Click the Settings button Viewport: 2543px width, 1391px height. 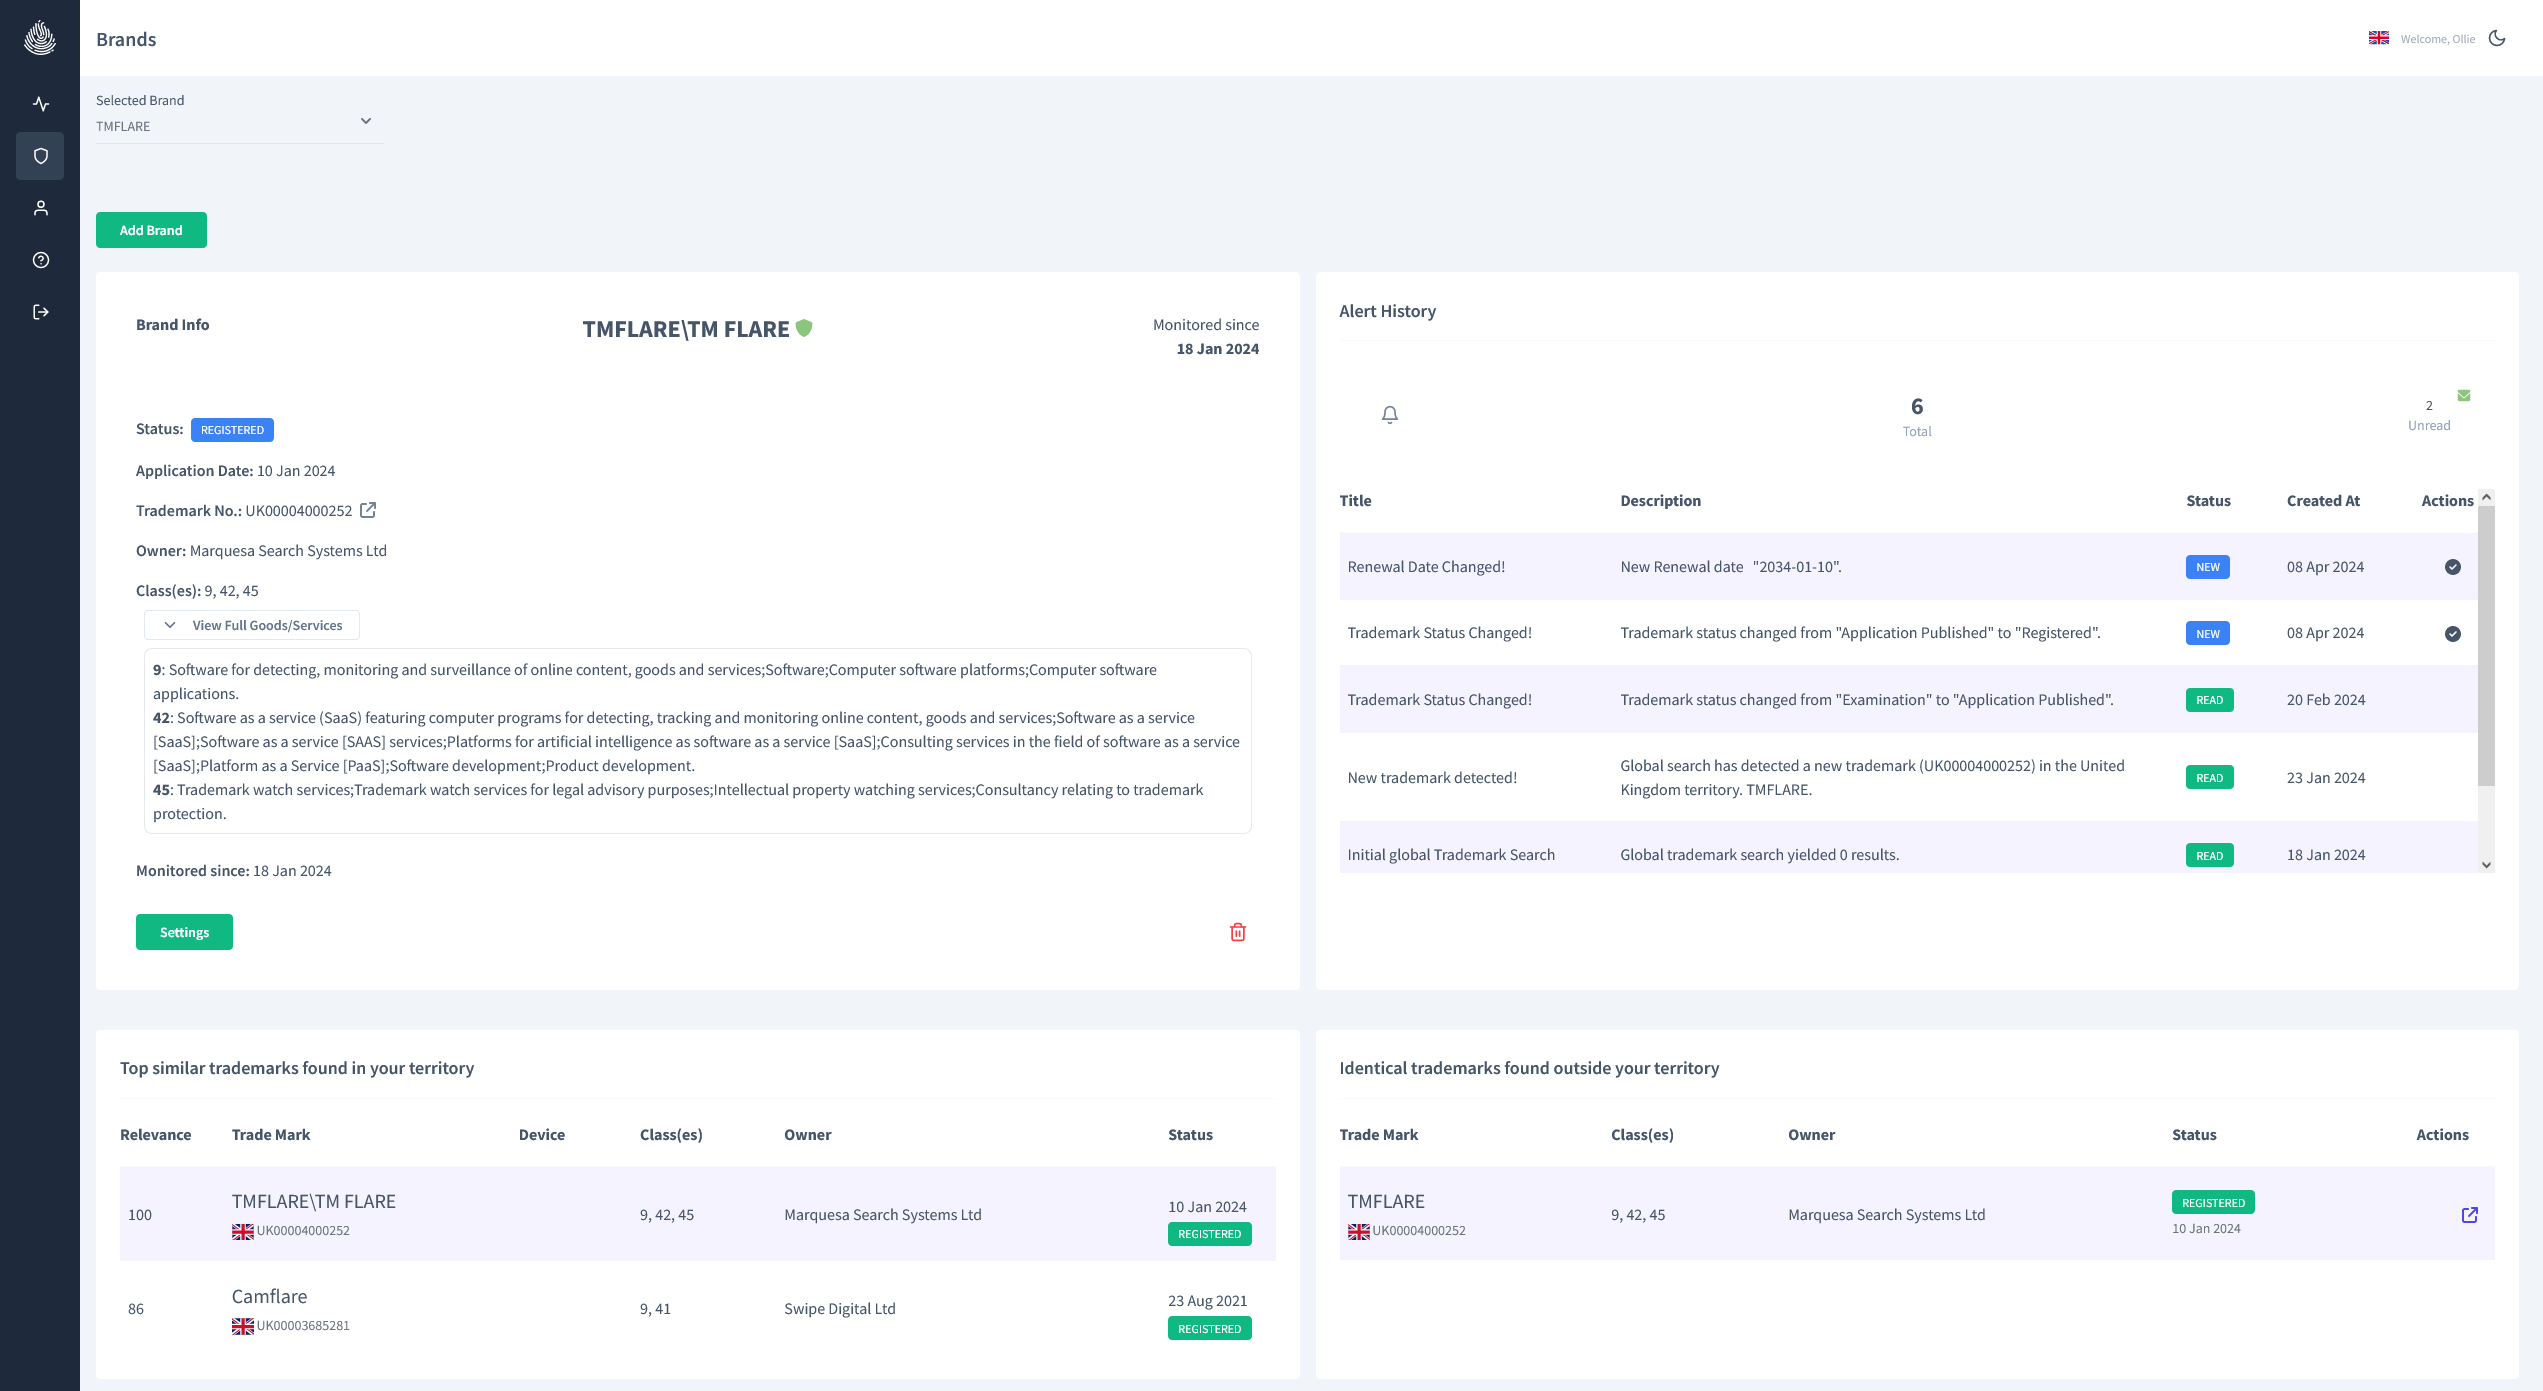184,932
